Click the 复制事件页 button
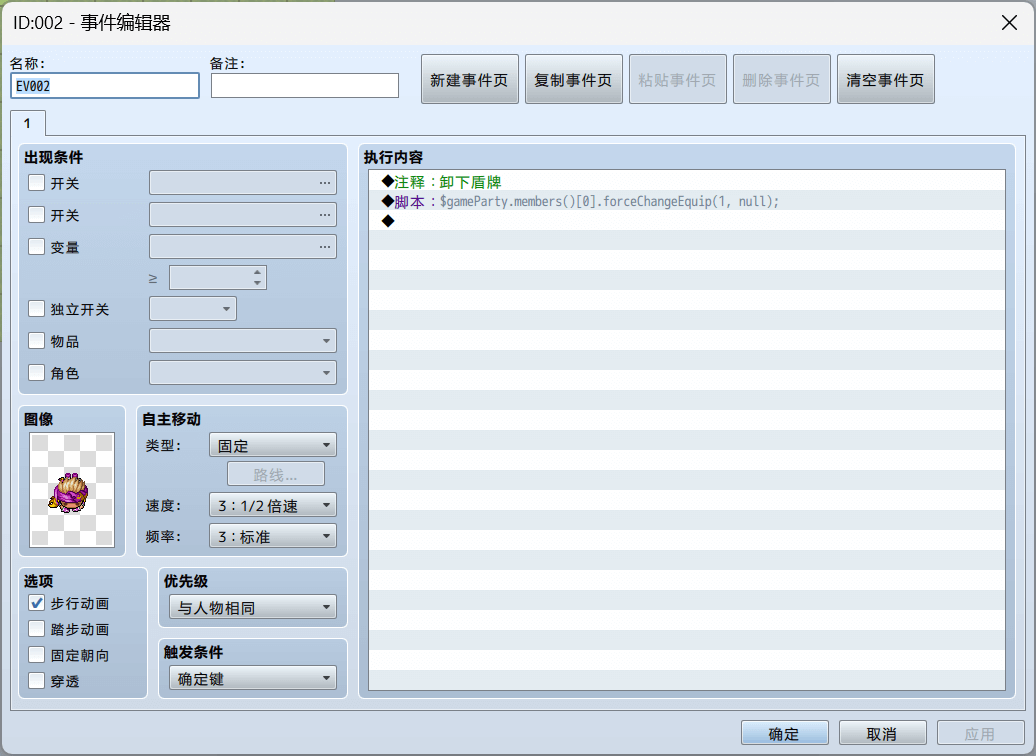1036x756 pixels. click(x=573, y=78)
